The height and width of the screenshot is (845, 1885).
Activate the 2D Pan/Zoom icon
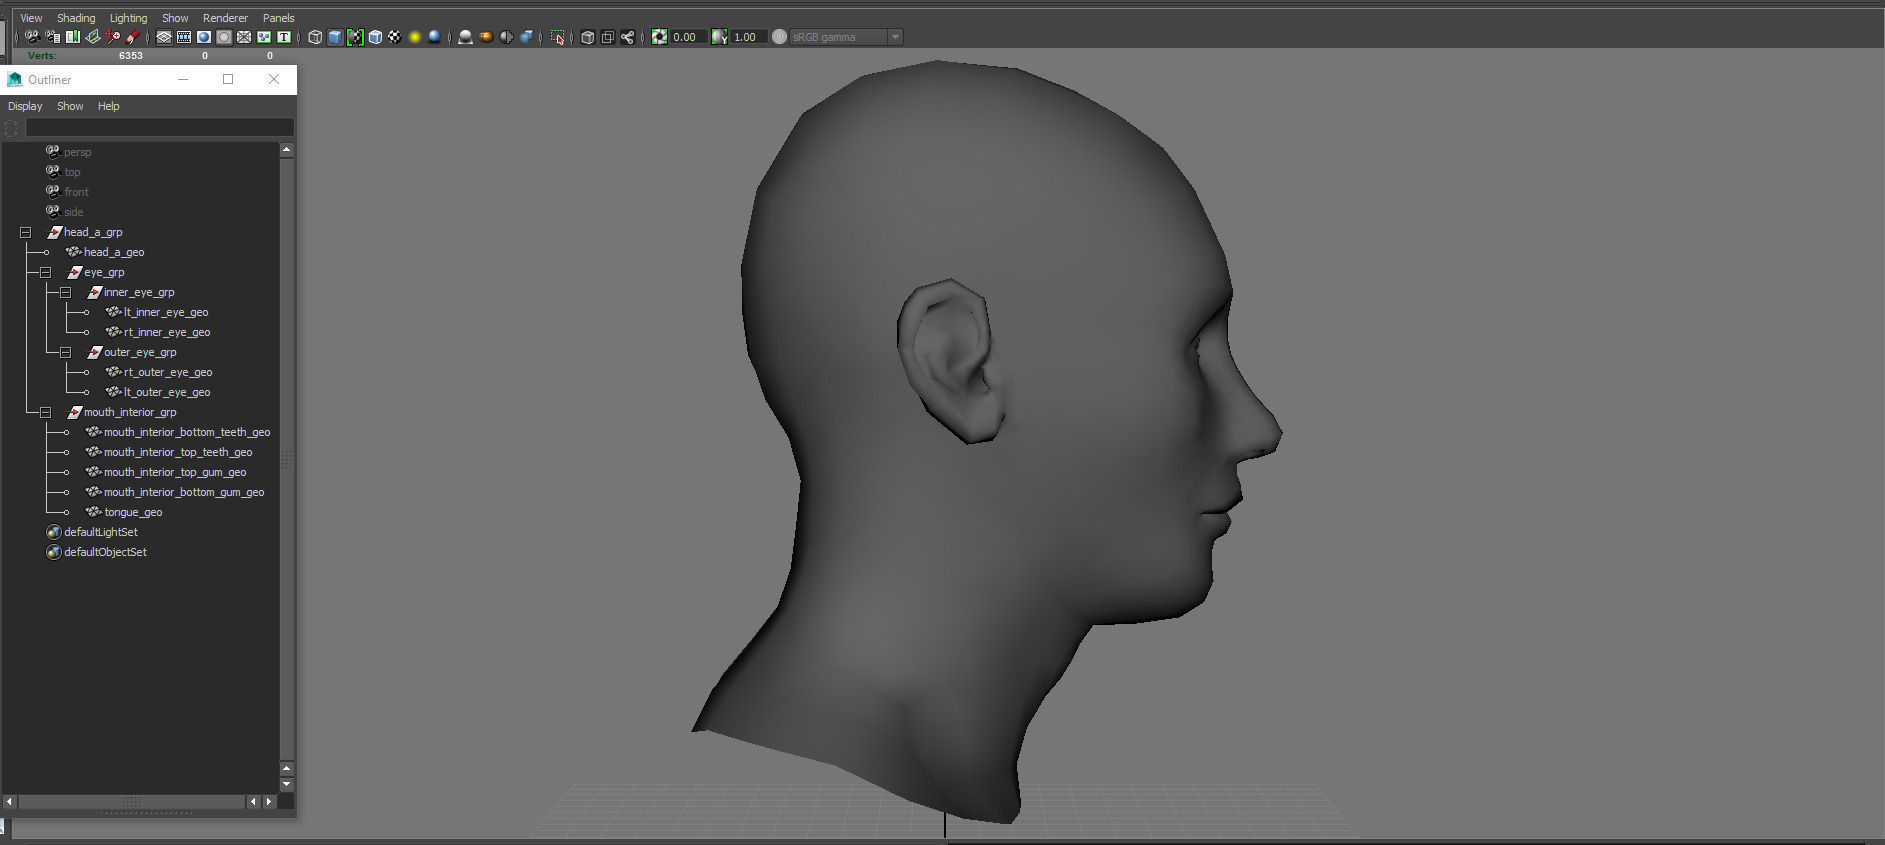coord(113,37)
